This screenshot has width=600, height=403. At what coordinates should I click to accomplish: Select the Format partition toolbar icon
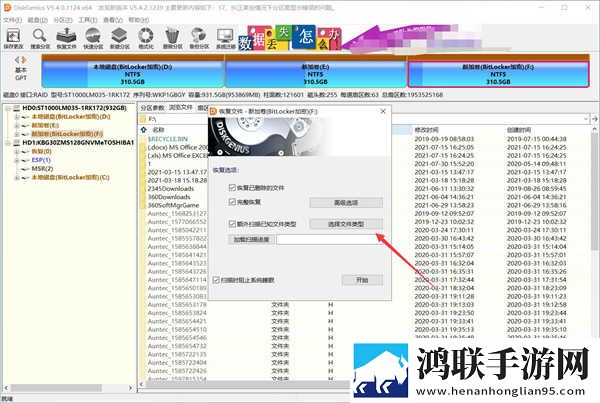coord(146,38)
